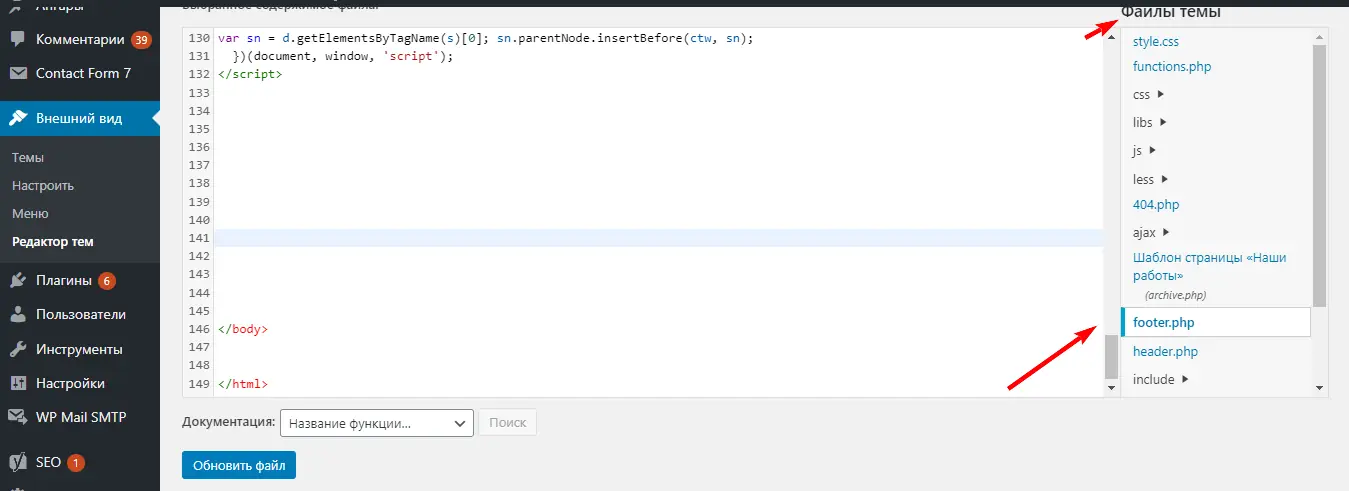Screen dimensions: 1349x491
Task: Open Внешний вид menu
Action: click(80, 118)
